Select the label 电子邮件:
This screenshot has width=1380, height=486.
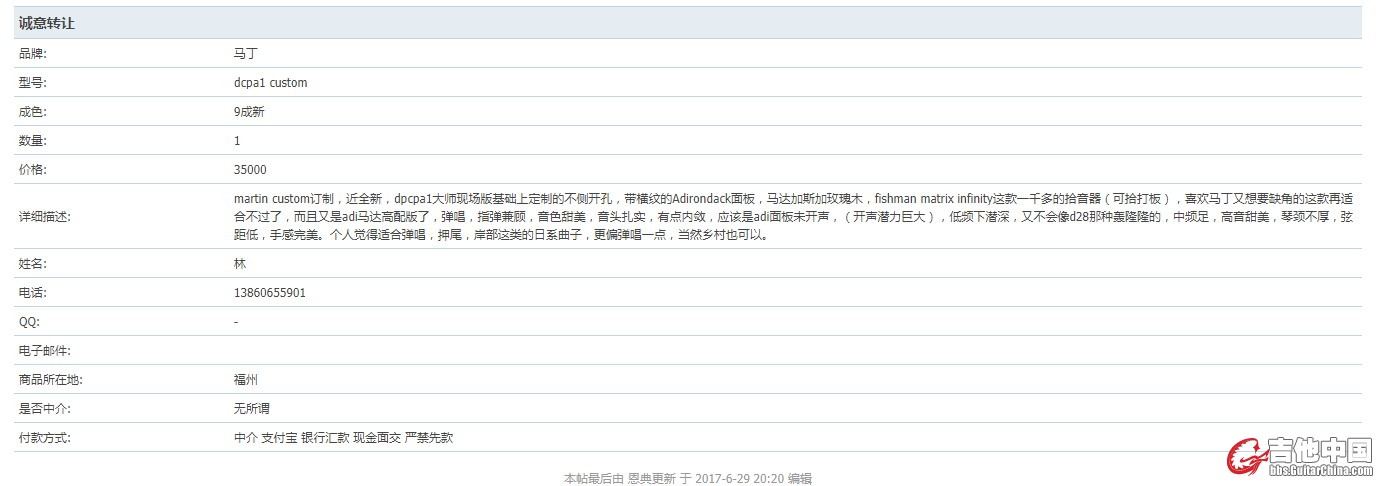tap(46, 351)
